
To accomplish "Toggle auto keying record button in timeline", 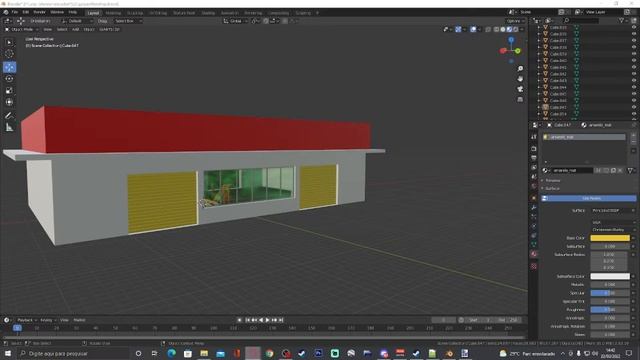I will pyautogui.click(x=240, y=320).
